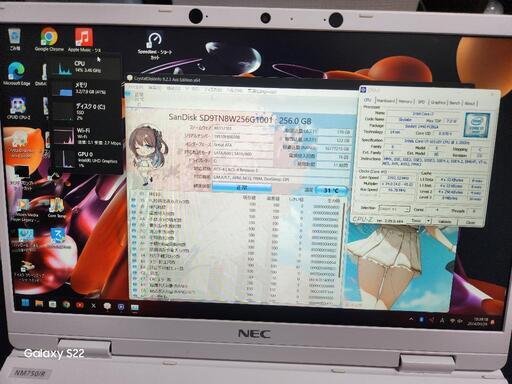Viewport: 512px width, 384px height.
Task: Open Chrome from the taskbar
Action: (66, 304)
